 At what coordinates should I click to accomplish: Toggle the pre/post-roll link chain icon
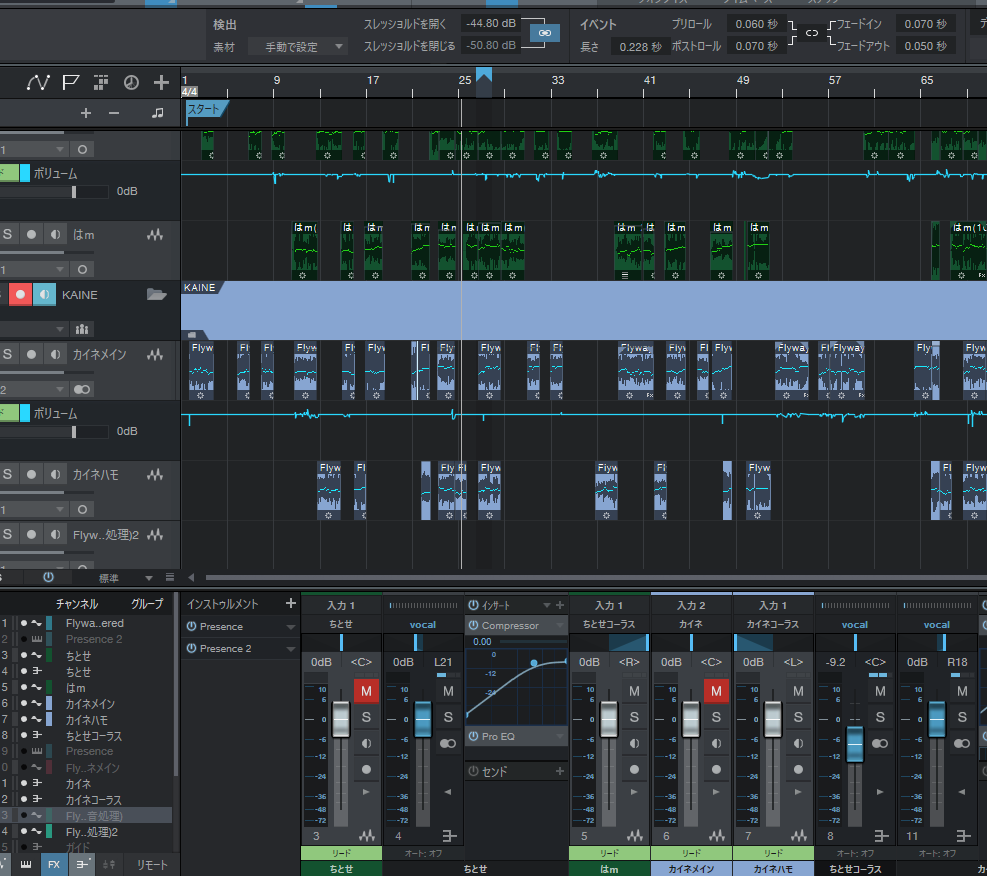coord(812,33)
